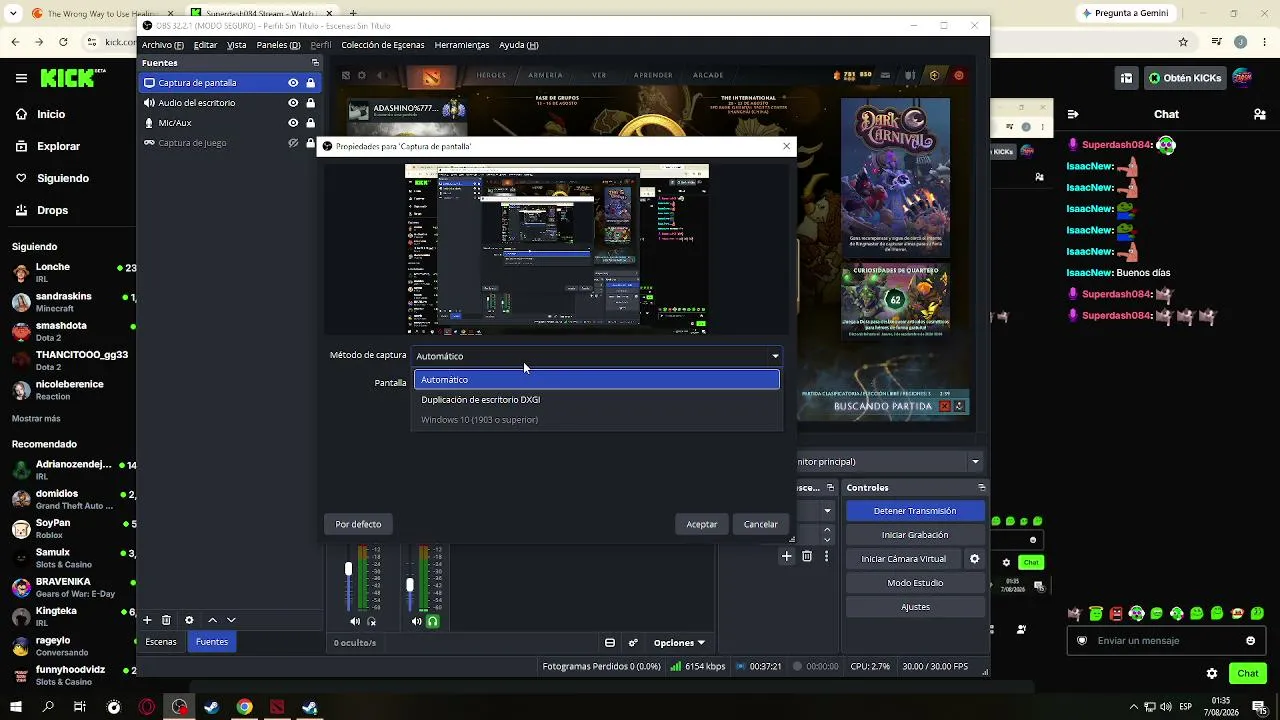This screenshot has width=1280, height=720.
Task: Open the Ayuda menu
Action: 519,45
